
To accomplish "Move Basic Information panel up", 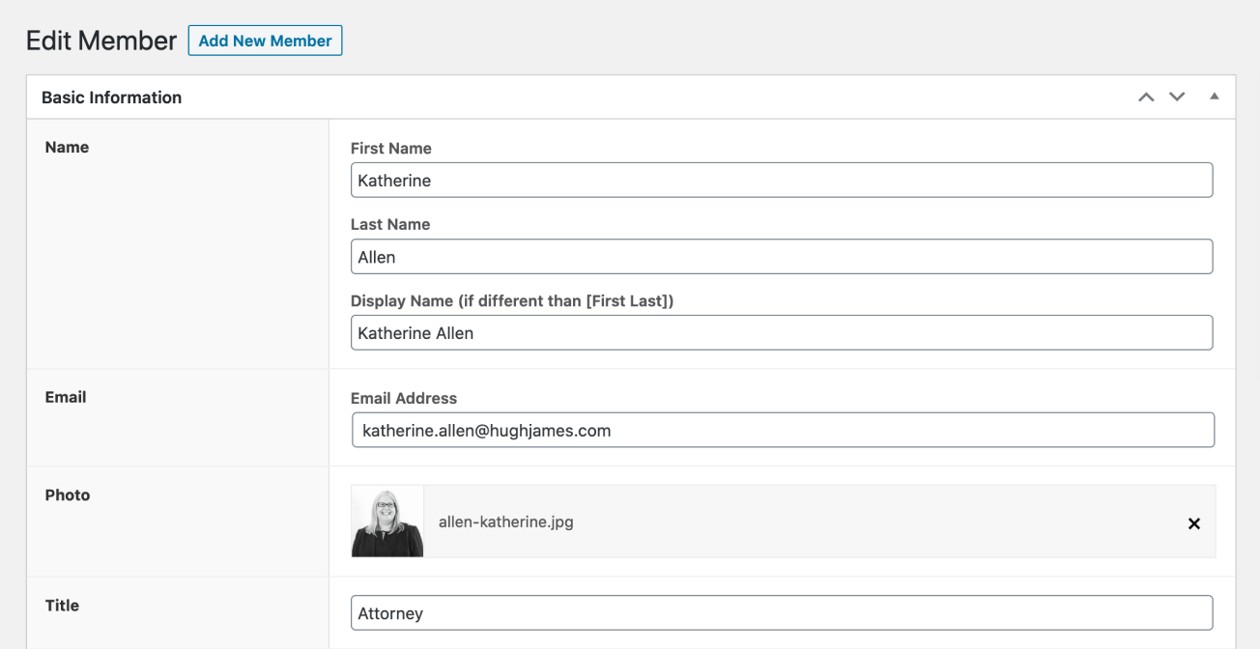I will (x=1146, y=97).
